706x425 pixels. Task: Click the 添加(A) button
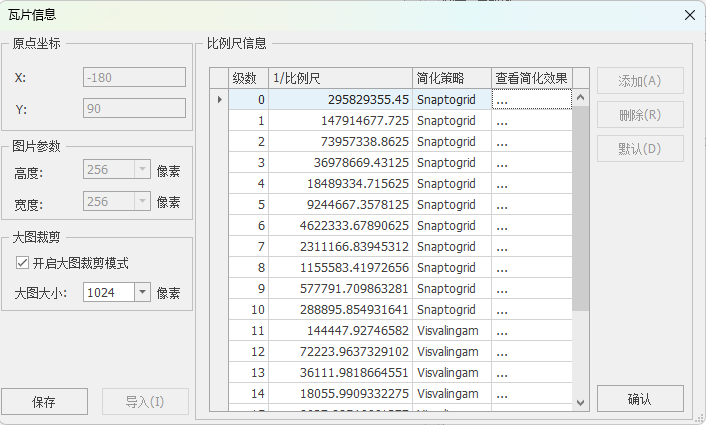coord(640,80)
